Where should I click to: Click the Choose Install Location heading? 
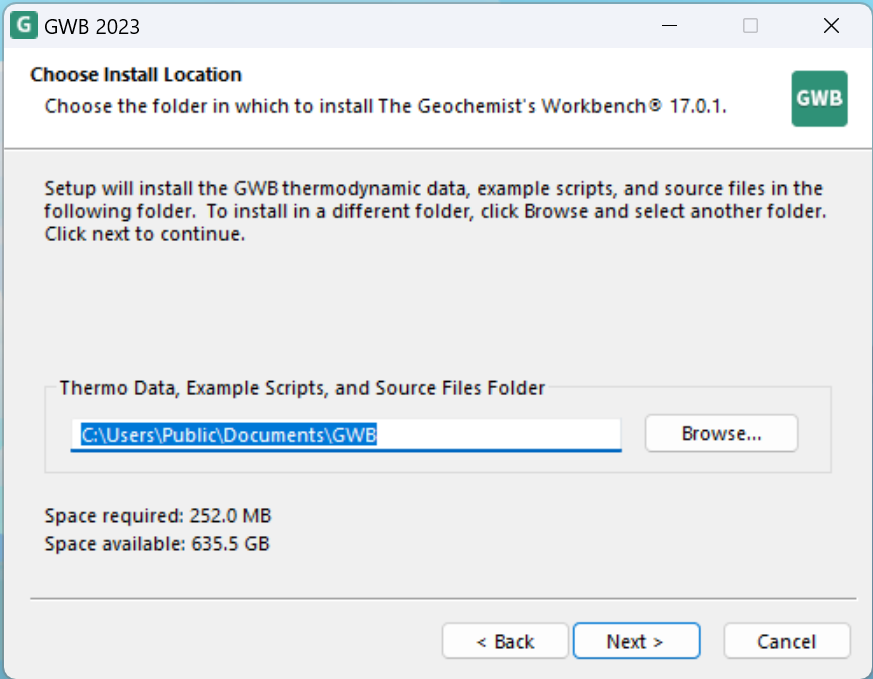(136, 75)
